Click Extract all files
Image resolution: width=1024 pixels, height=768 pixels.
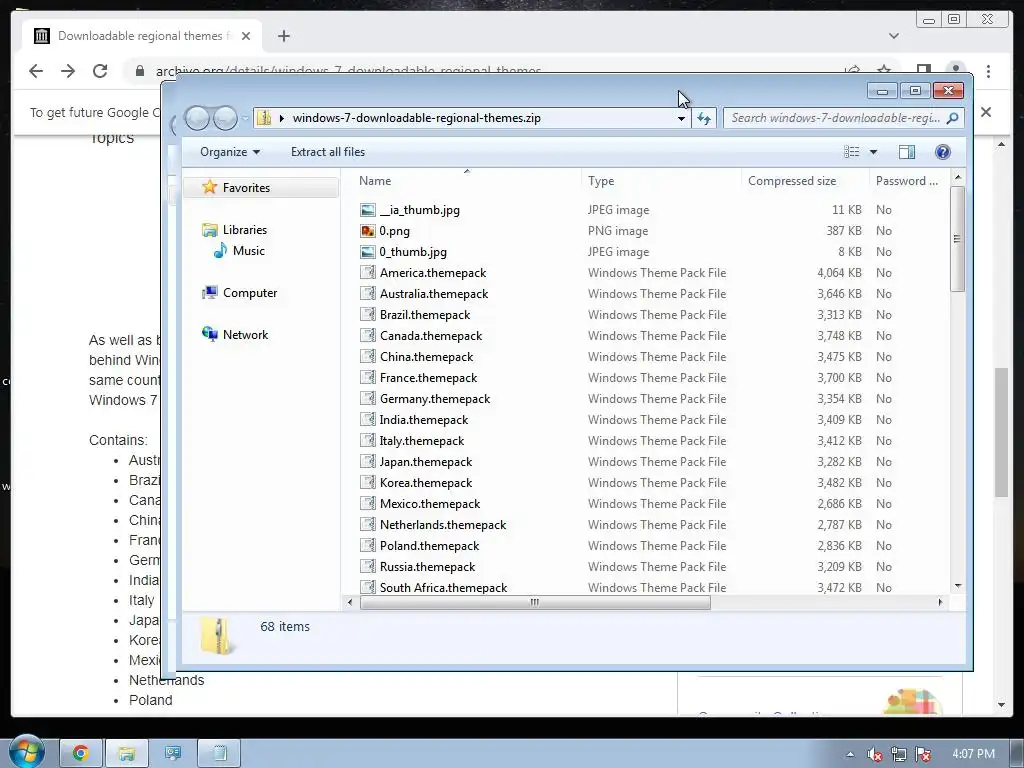click(x=328, y=152)
